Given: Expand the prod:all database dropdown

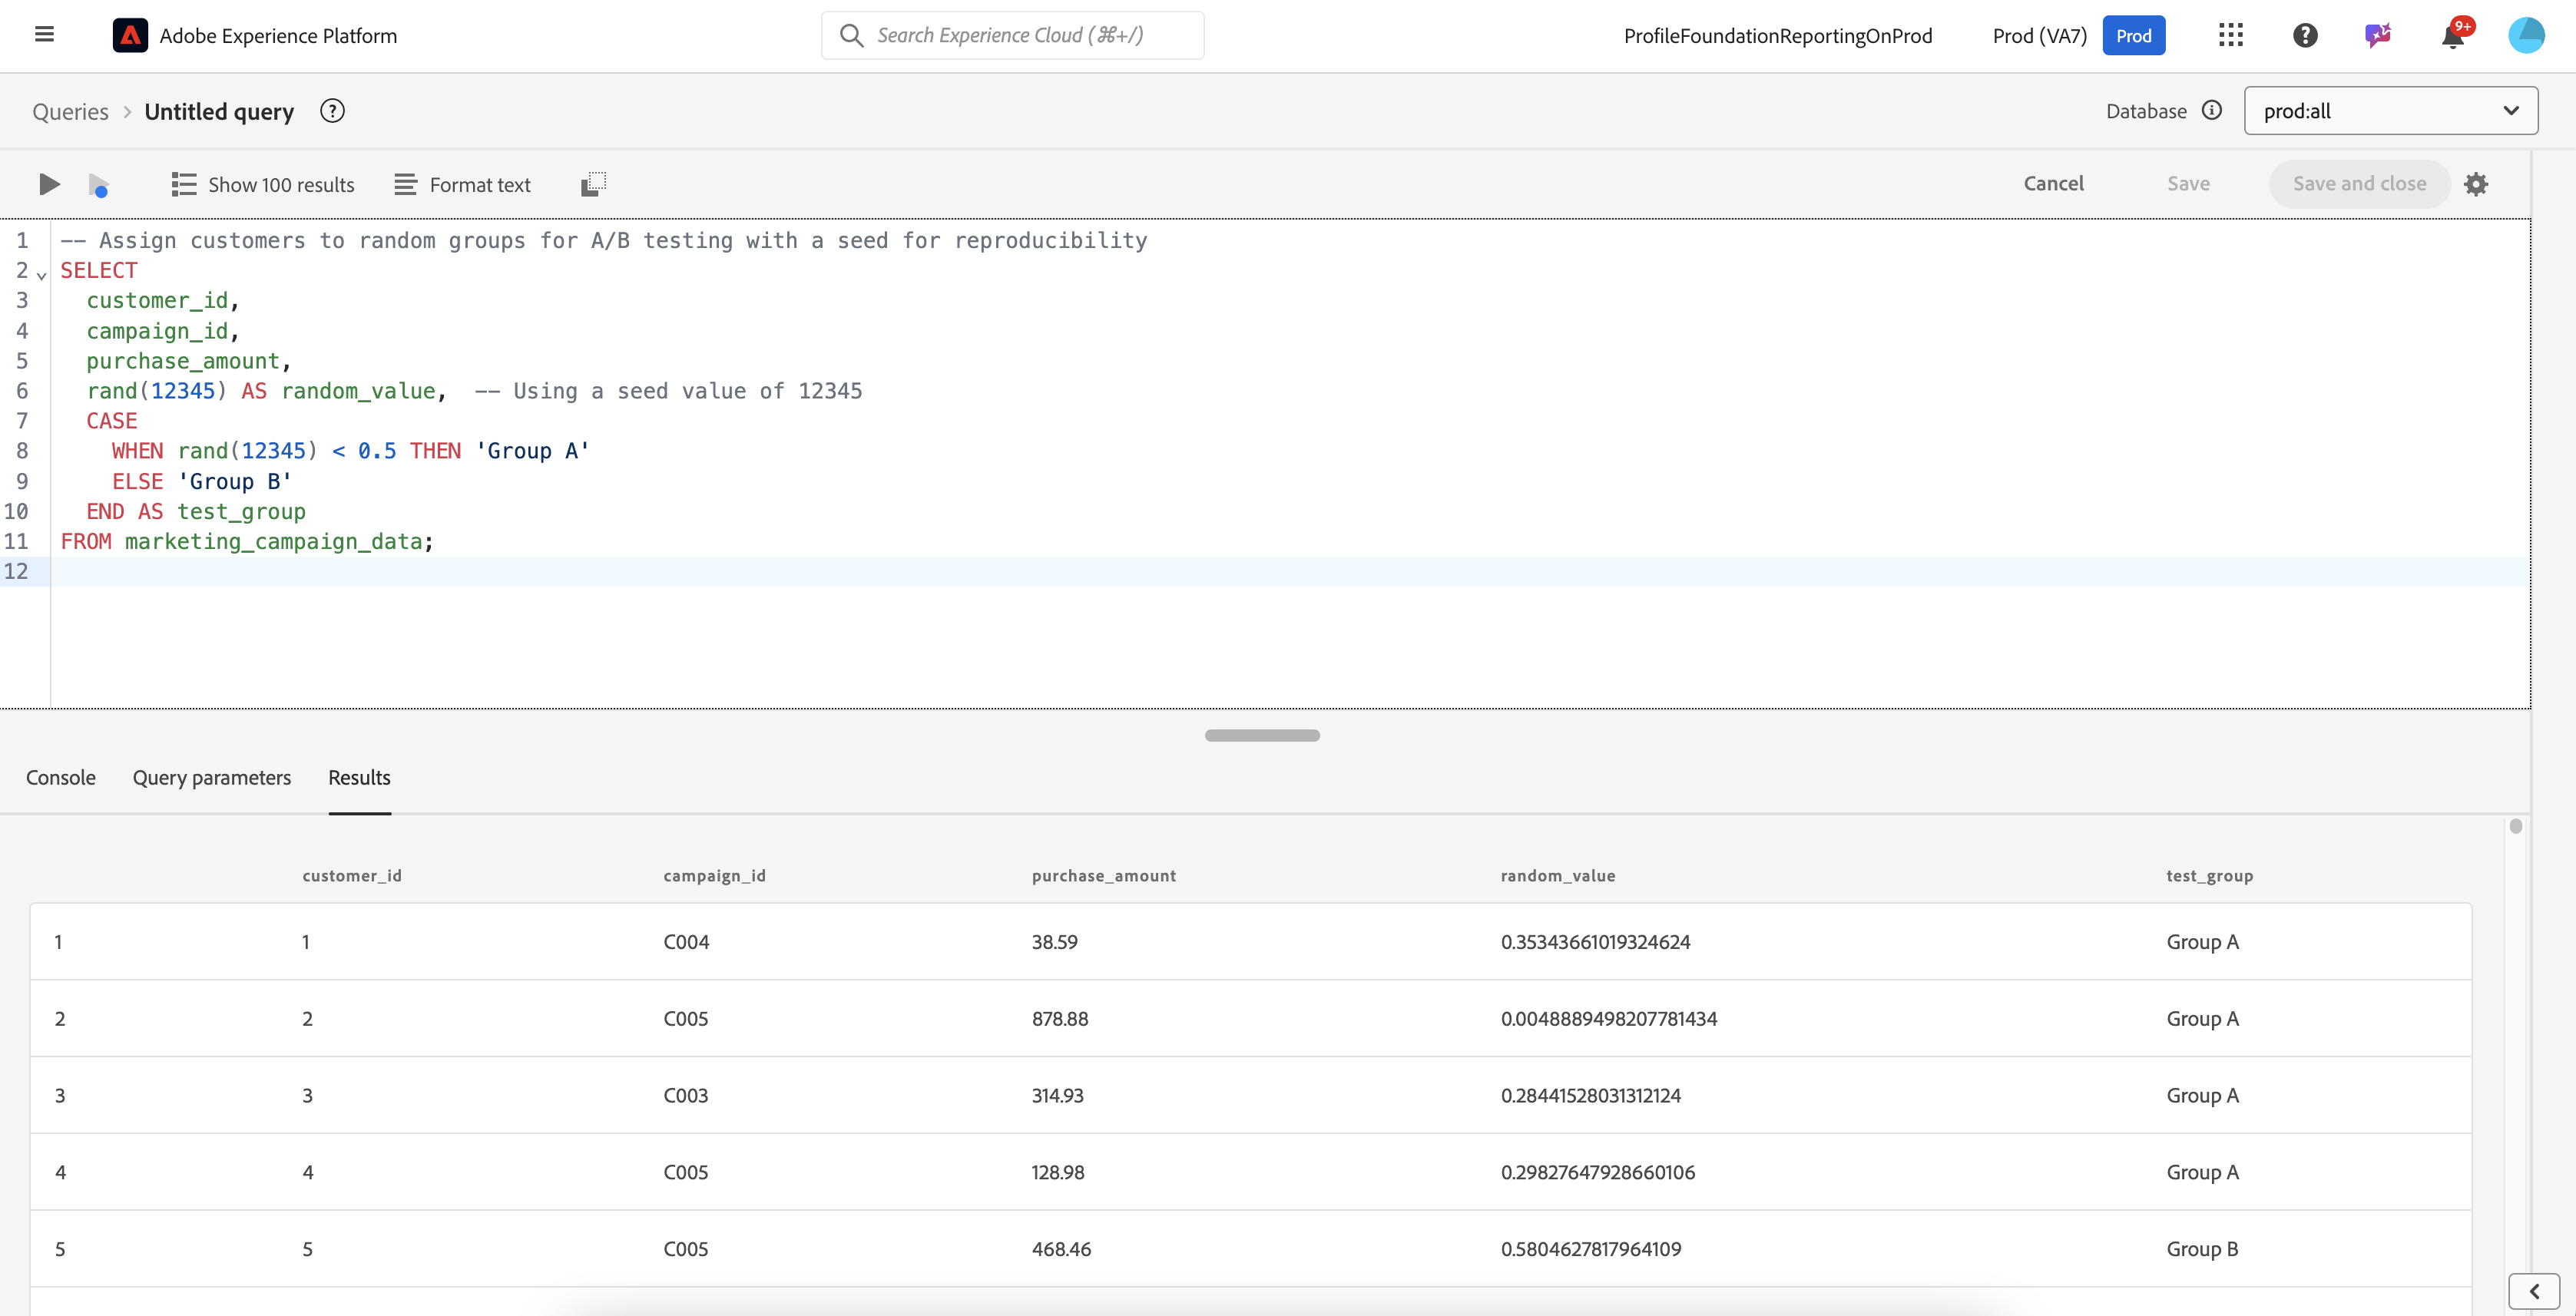Looking at the screenshot, I should click(2390, 111).
